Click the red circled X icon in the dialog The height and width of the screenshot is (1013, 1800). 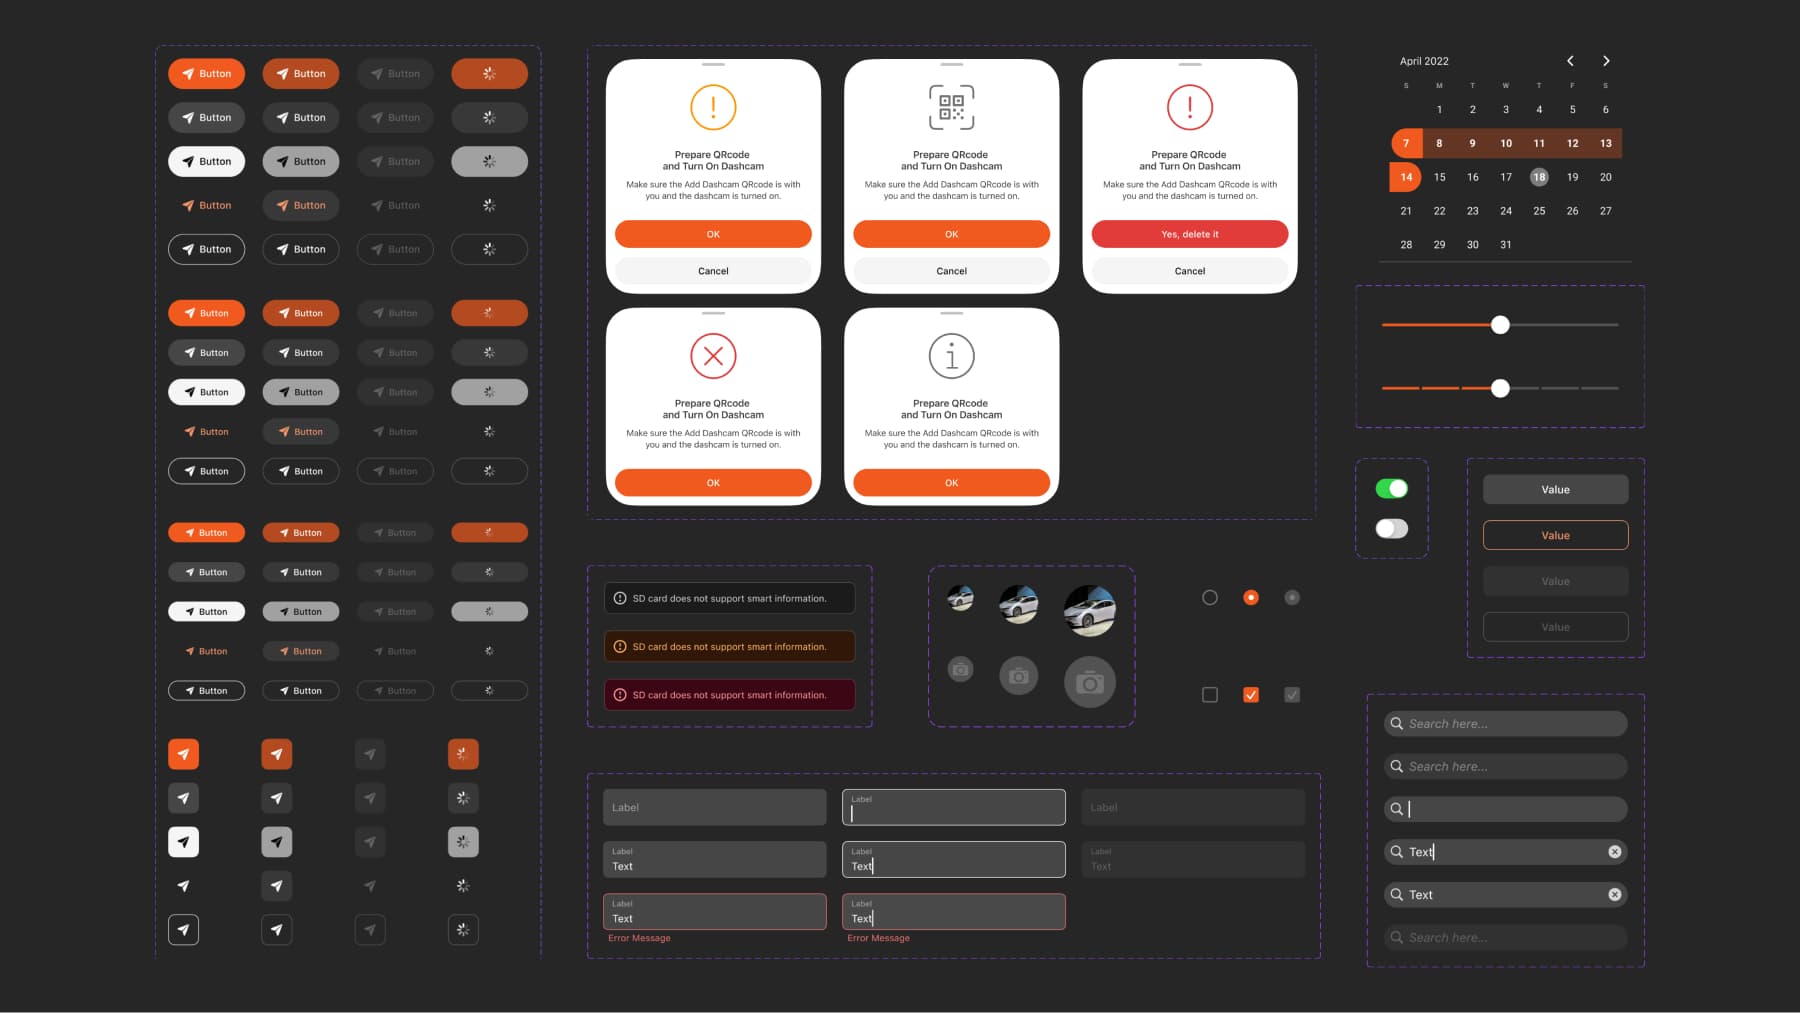pos(713,356)
